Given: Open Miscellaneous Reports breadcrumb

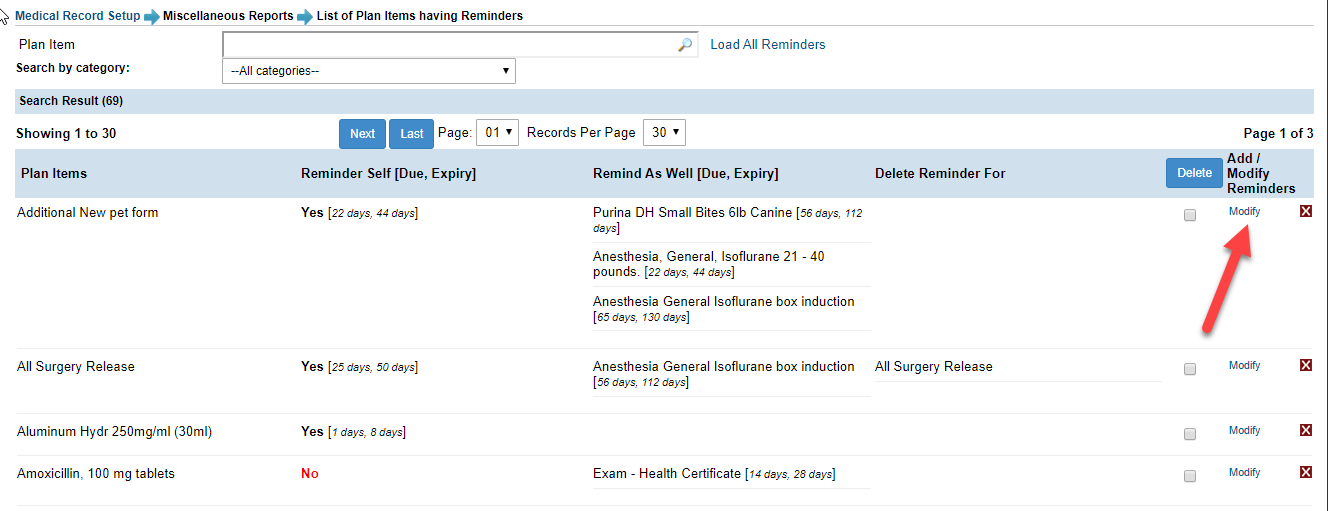Looking at the screenshot, I should tap(228, 16).
